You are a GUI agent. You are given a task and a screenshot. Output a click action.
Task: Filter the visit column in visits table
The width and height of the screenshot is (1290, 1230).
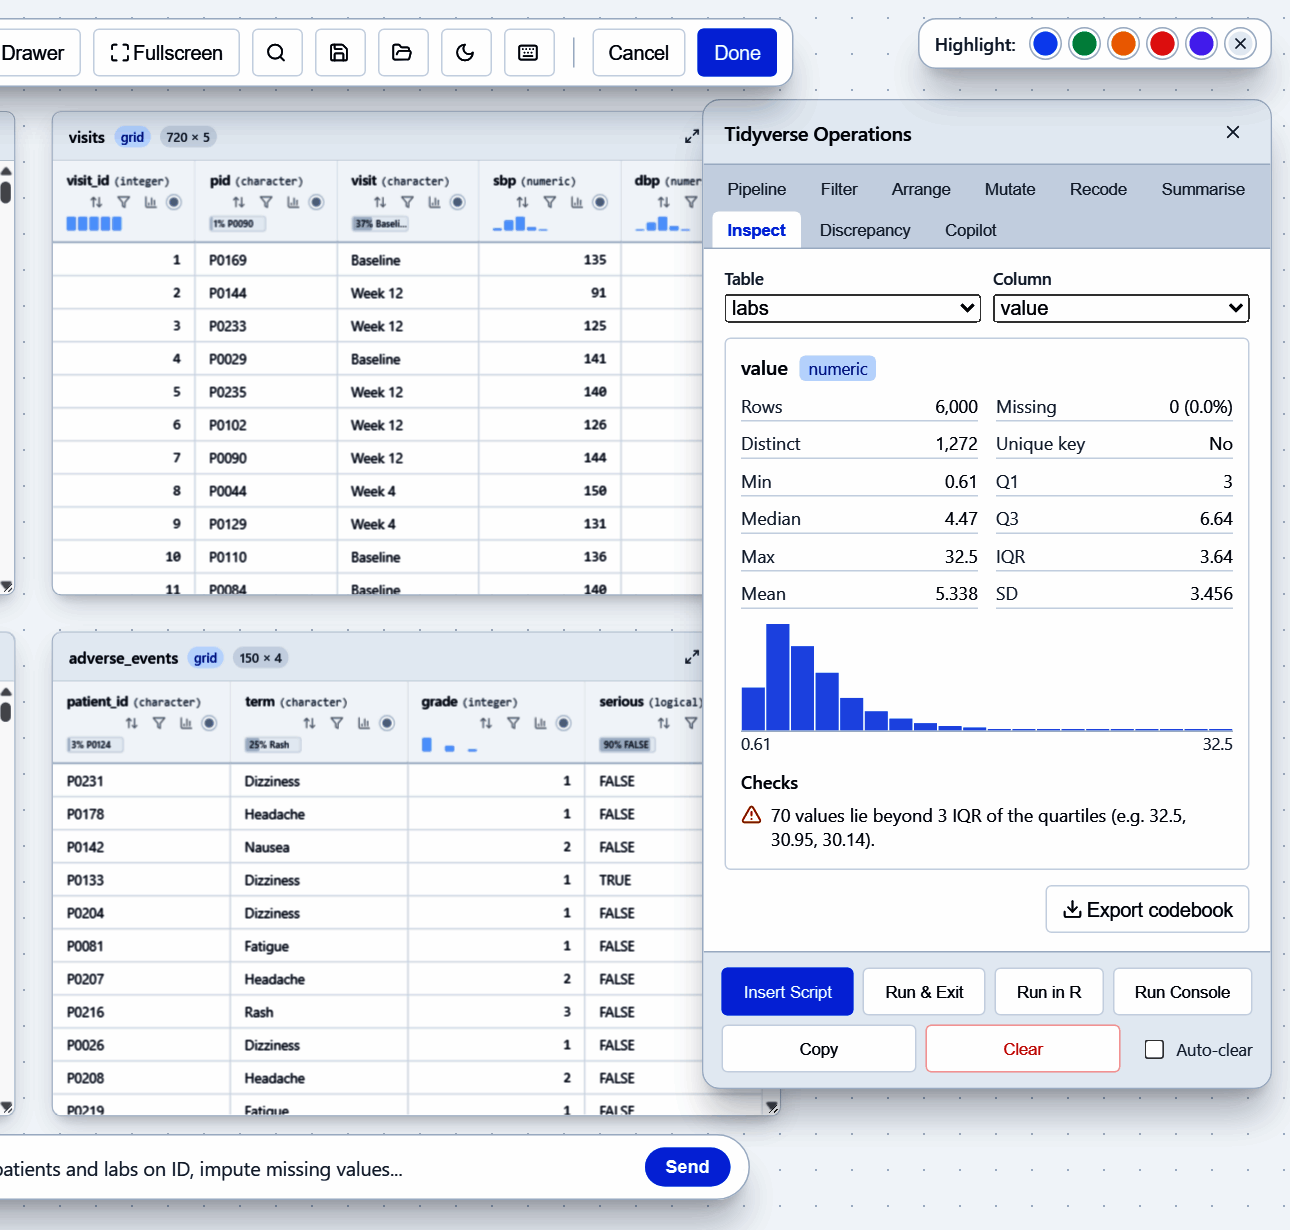tap(407, 202)
